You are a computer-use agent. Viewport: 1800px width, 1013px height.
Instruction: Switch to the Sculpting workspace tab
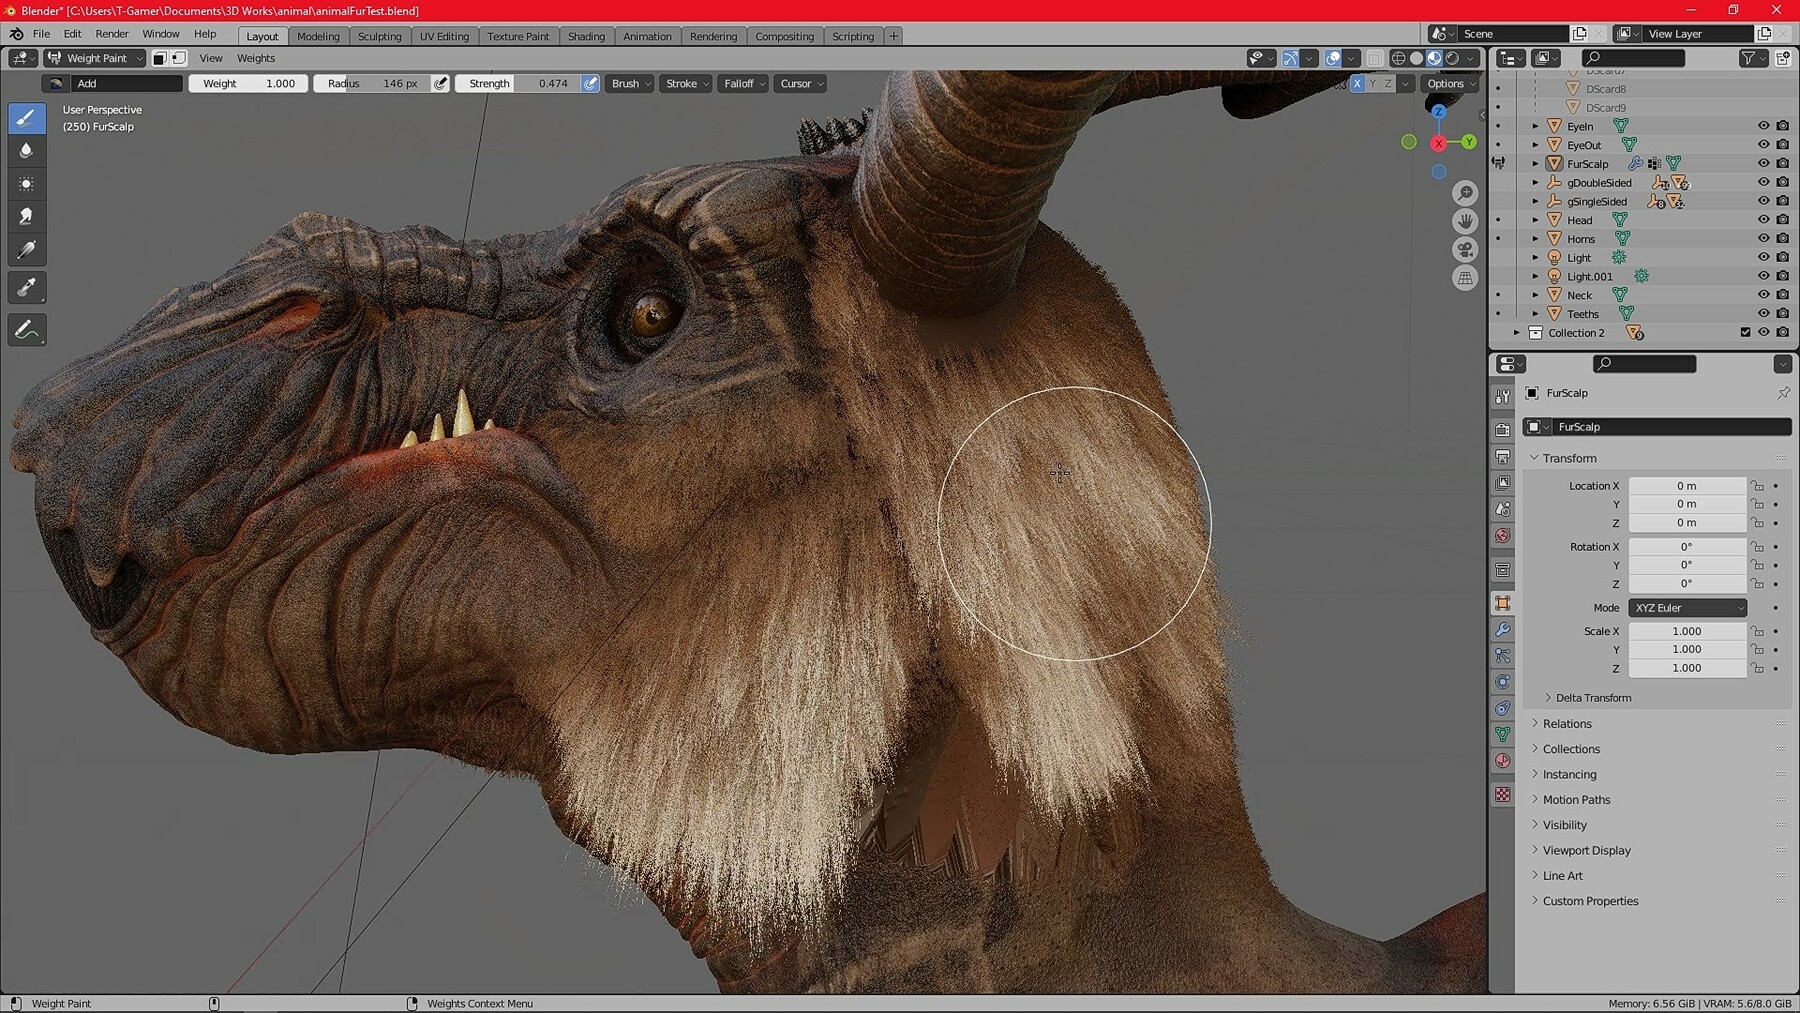coord(380,36)
